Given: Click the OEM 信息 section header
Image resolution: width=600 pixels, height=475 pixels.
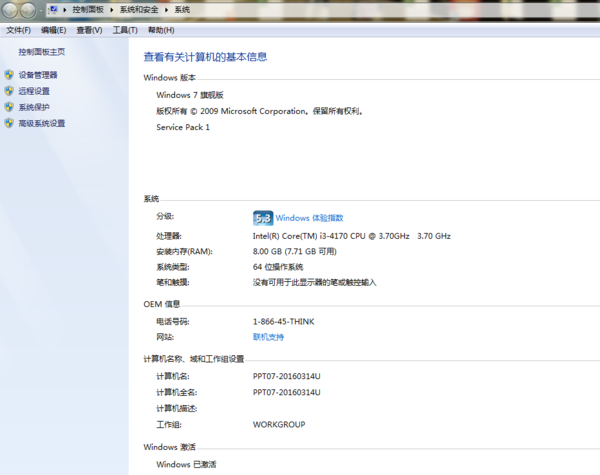Looking at the screenshot, I should coord(161,304).
